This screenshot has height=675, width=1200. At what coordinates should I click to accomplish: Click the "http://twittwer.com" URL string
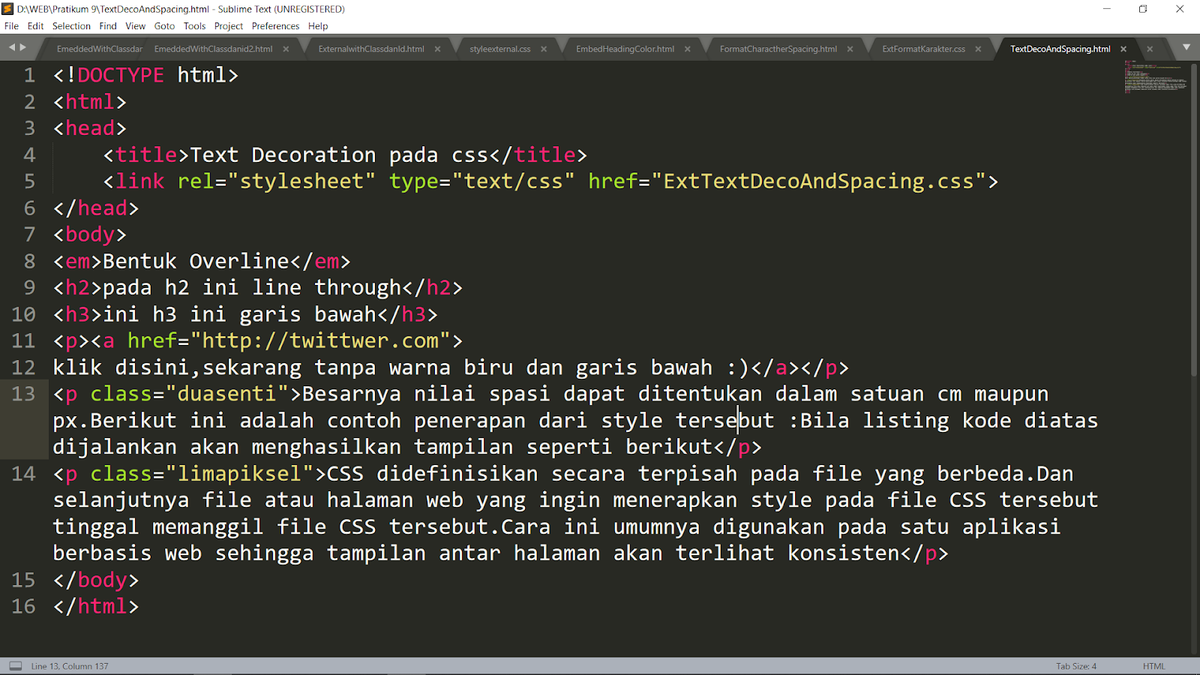320,341
